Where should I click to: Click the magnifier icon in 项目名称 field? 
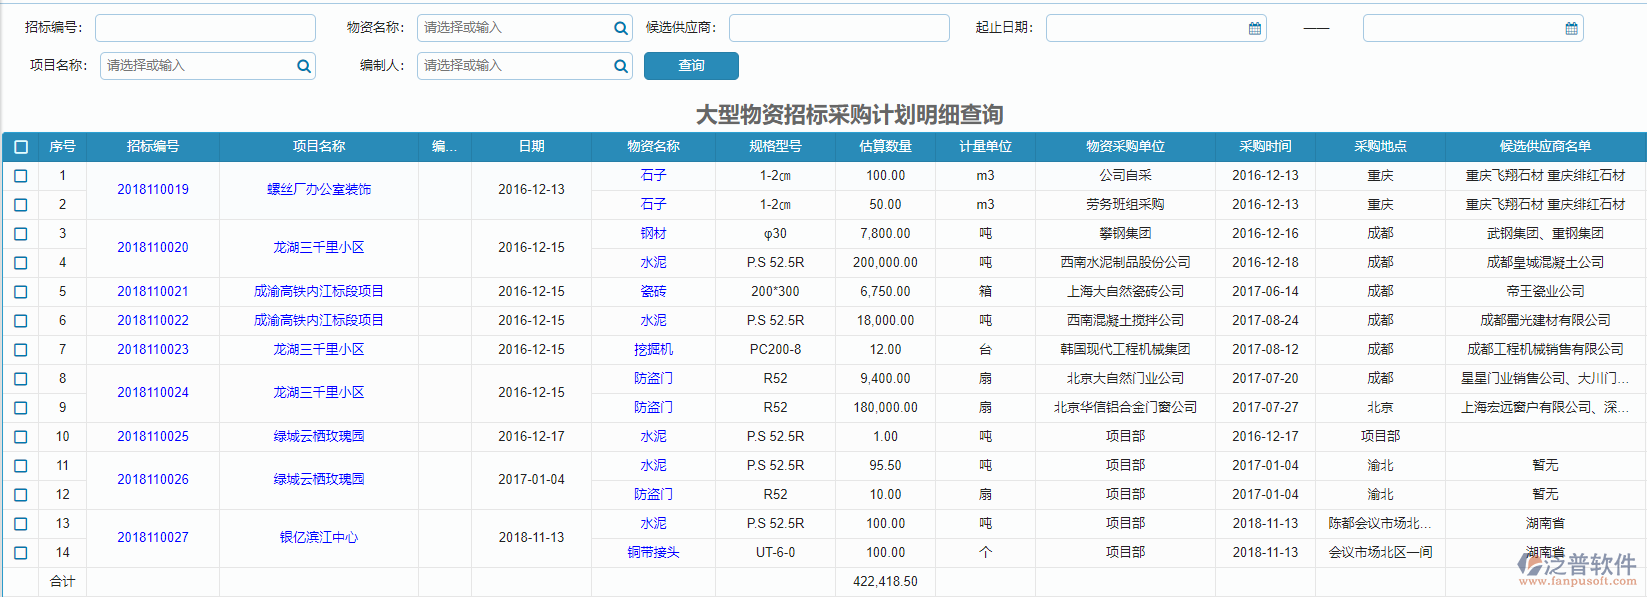tap(304, 67)
